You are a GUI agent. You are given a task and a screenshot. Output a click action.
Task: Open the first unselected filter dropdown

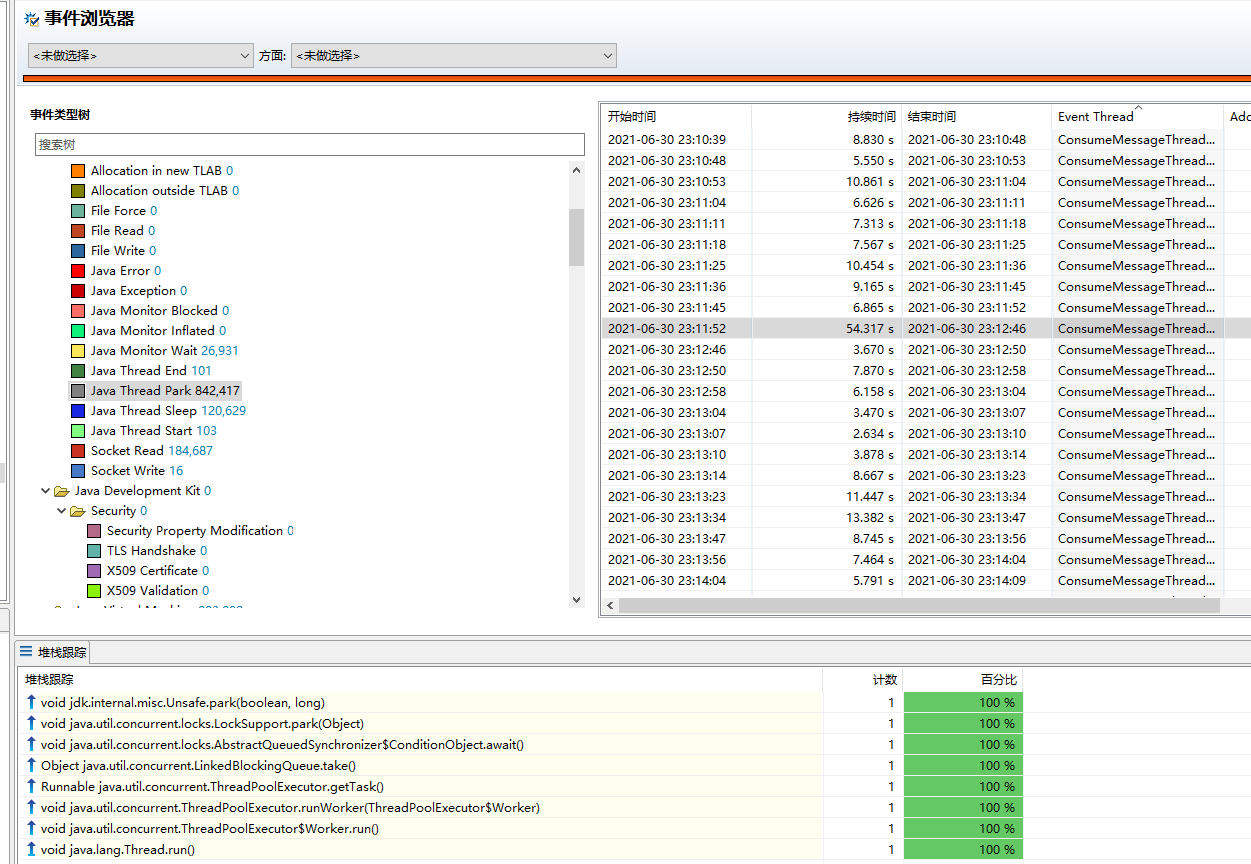pos(141,56)
